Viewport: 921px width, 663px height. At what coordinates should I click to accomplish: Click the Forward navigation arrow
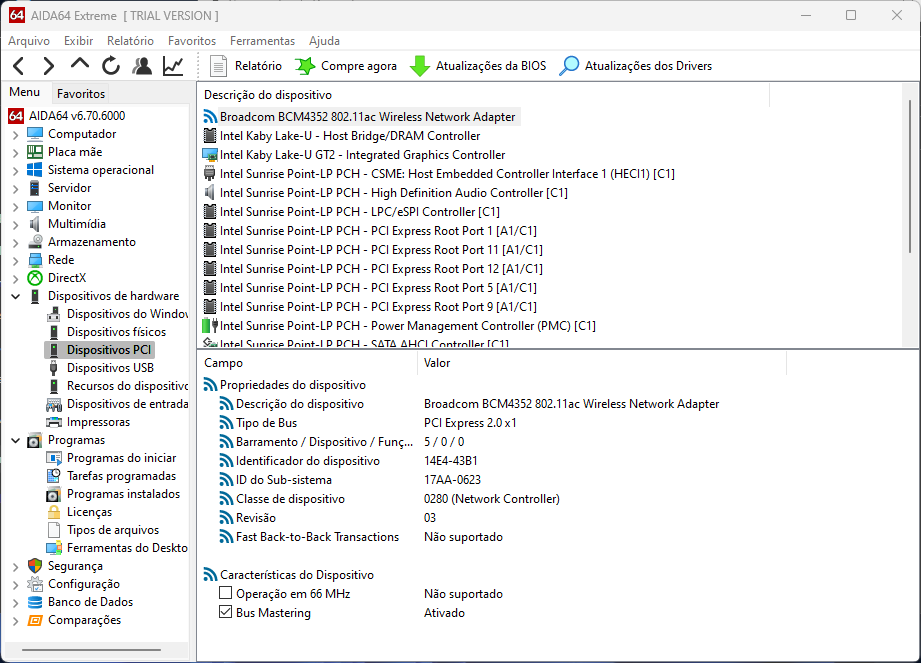(x=49, y=66)
